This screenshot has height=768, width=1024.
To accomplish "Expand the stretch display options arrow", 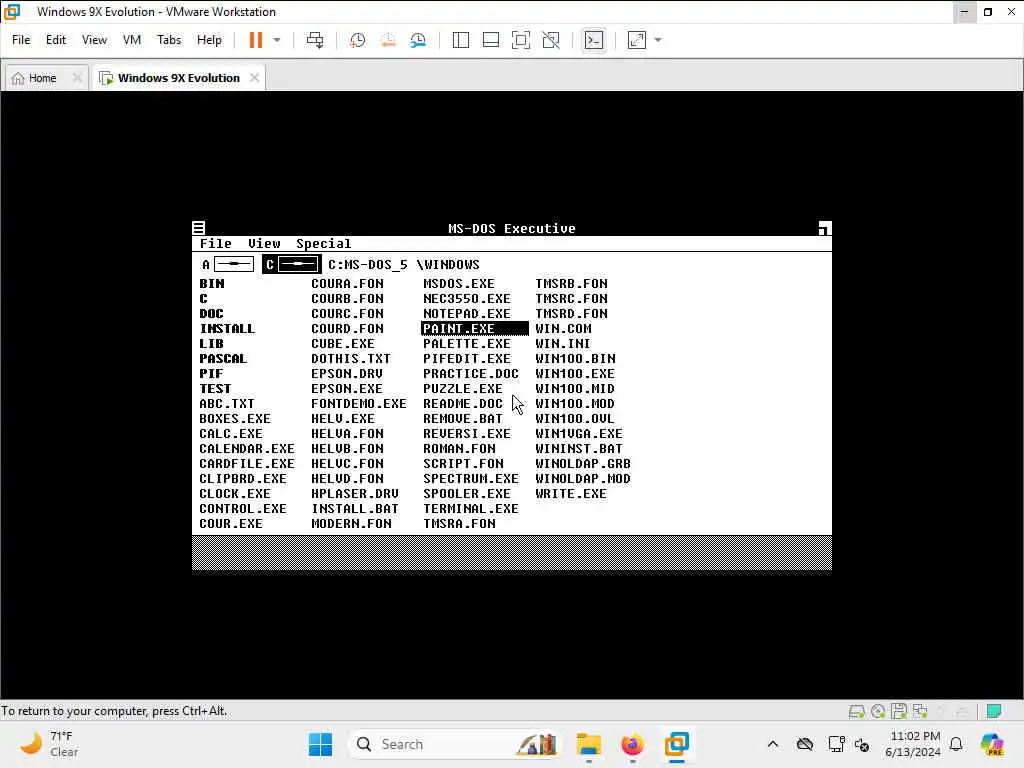I will coord(658,40).
